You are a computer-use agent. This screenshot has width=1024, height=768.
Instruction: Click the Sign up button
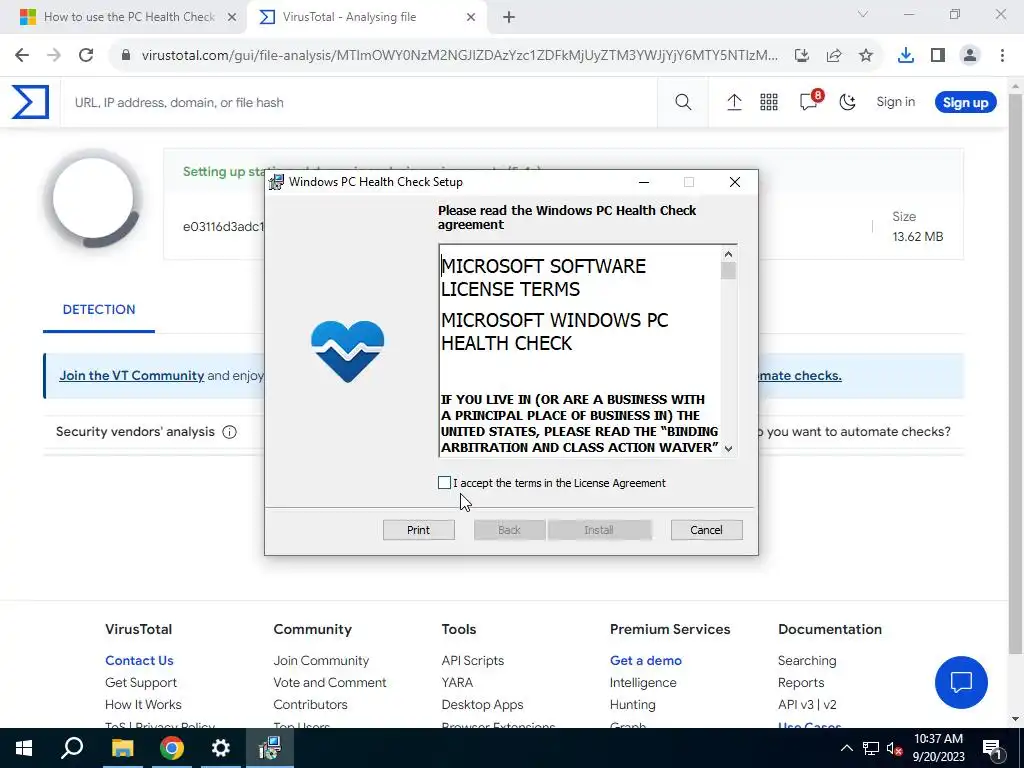coord(965,103)
